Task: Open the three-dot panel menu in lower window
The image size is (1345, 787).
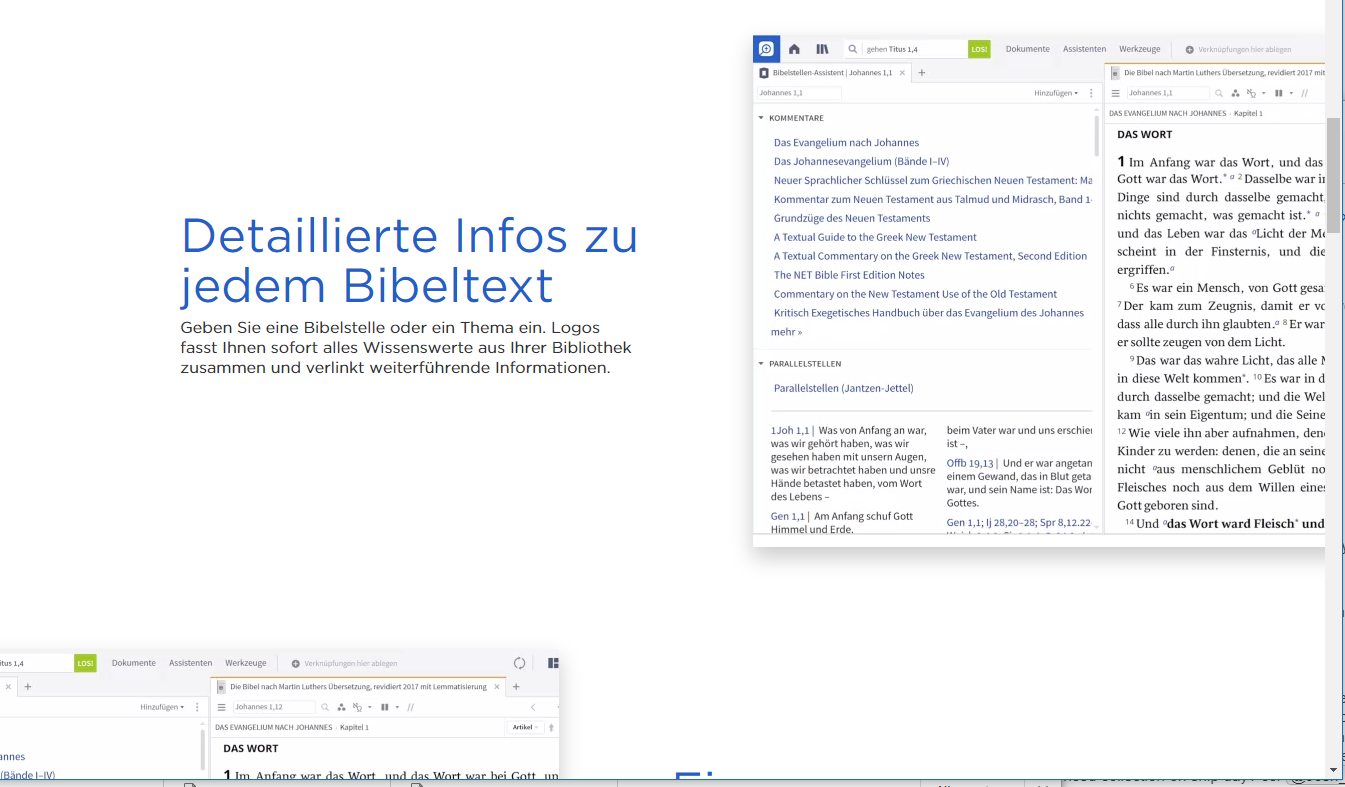Action: point(197,707)
